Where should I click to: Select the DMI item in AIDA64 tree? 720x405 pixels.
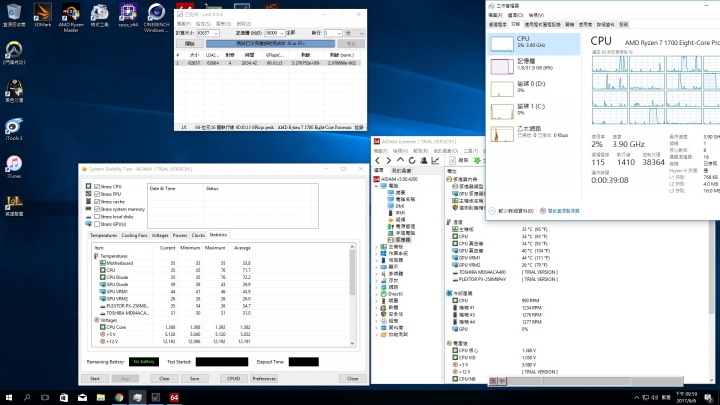[396, 206]
